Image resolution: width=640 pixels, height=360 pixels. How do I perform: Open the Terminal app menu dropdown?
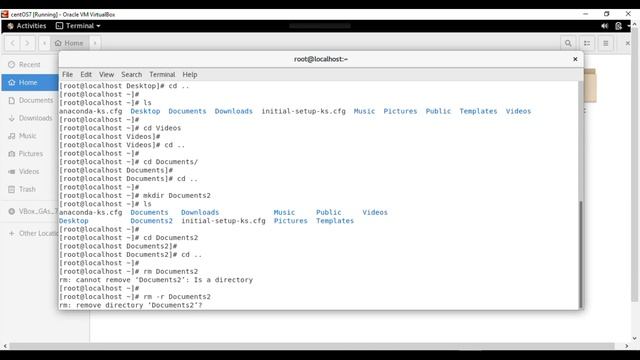[78, 26]
